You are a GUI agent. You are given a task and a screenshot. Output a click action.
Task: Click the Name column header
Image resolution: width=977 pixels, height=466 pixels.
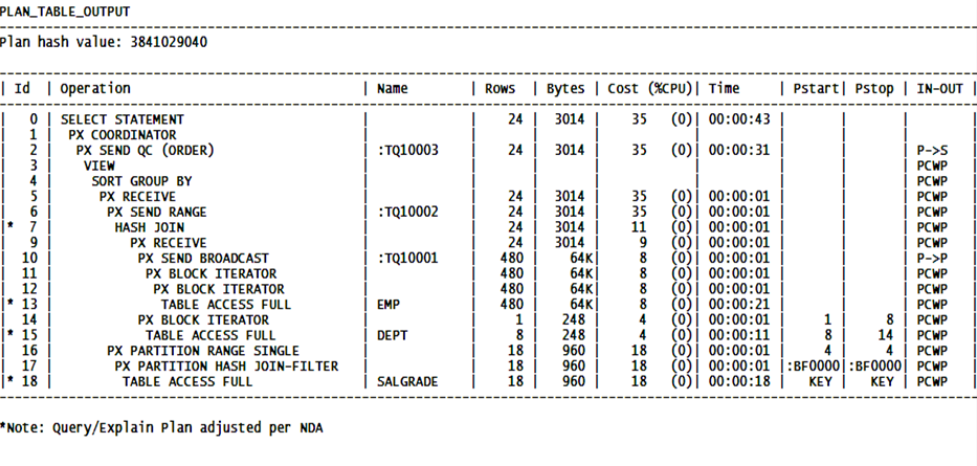click(392, 88)
